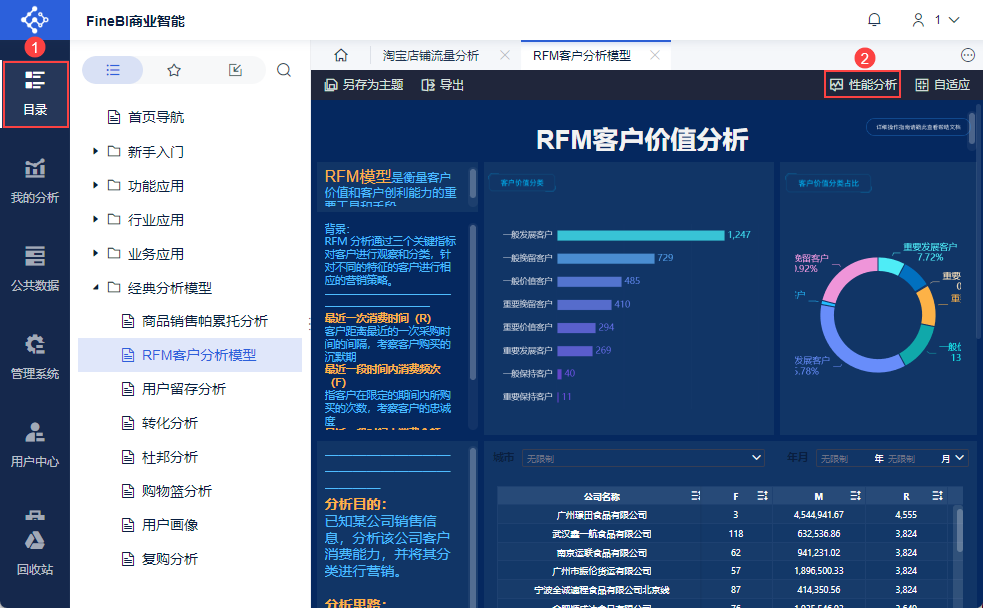Screen dimensions: 983x608
Task: Collapse the 经典分析模型 folder
Action: [x=95, y=287]
